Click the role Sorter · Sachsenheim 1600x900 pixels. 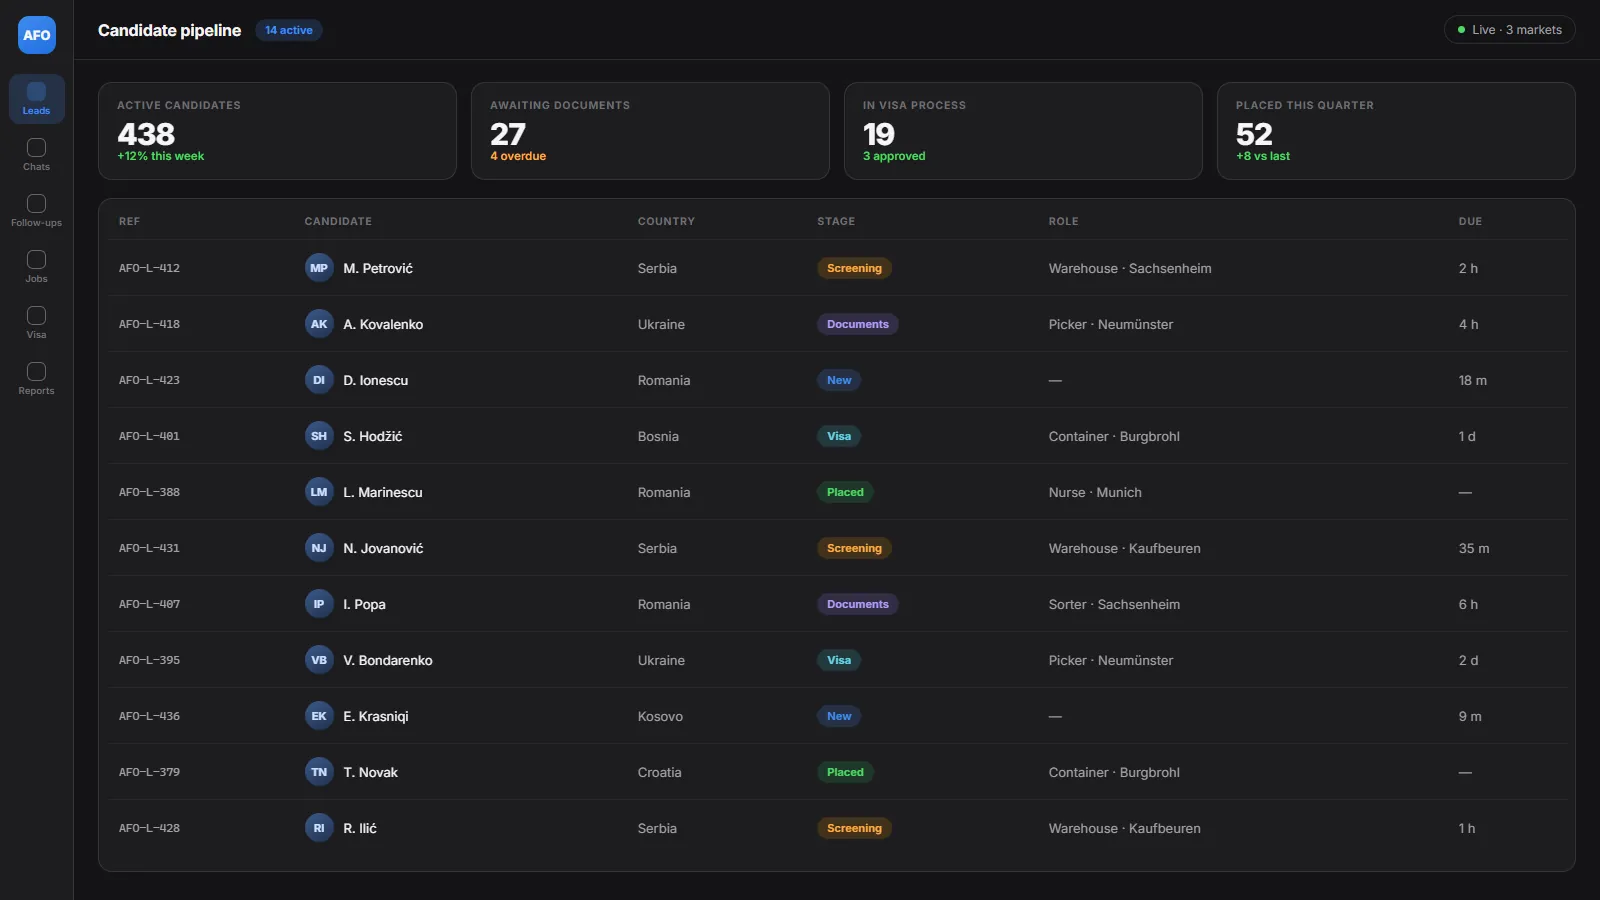[1114, 604]
